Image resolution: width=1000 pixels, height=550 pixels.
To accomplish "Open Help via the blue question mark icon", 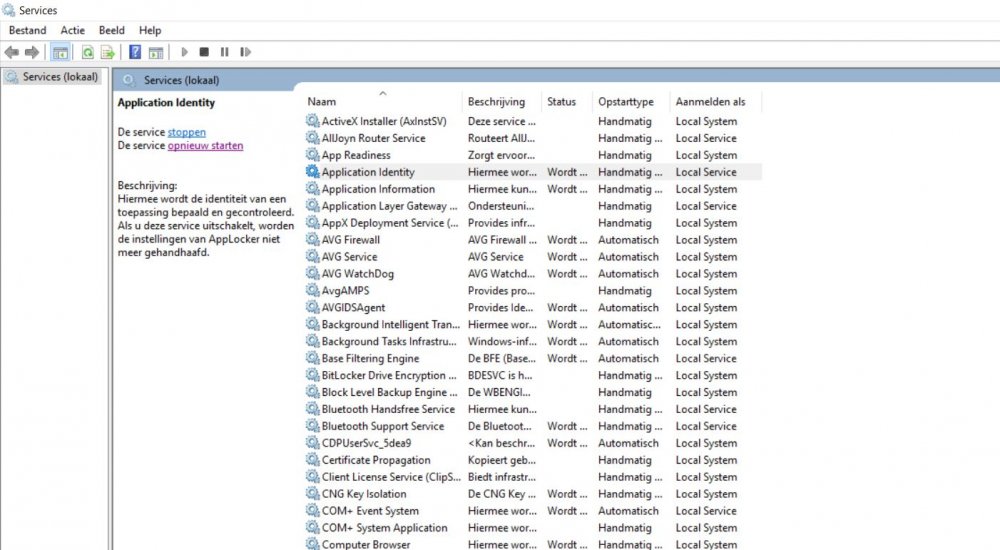I will coord(135,52).
